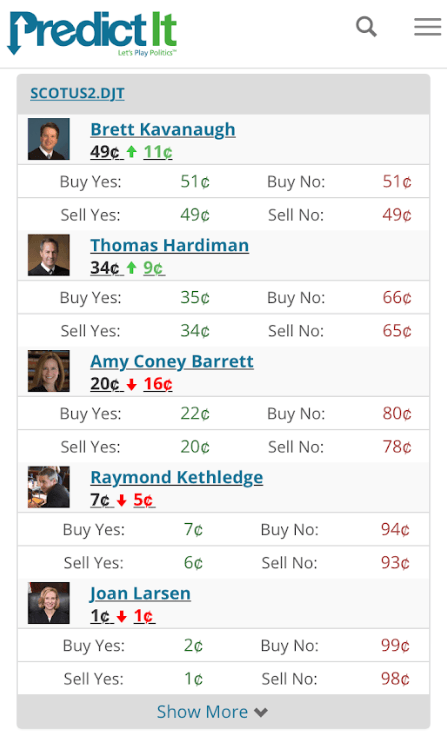The width and height of the screenshot is (447, 735).
Task: Click the PredictIt logo
Action: [x=92, y=33]
